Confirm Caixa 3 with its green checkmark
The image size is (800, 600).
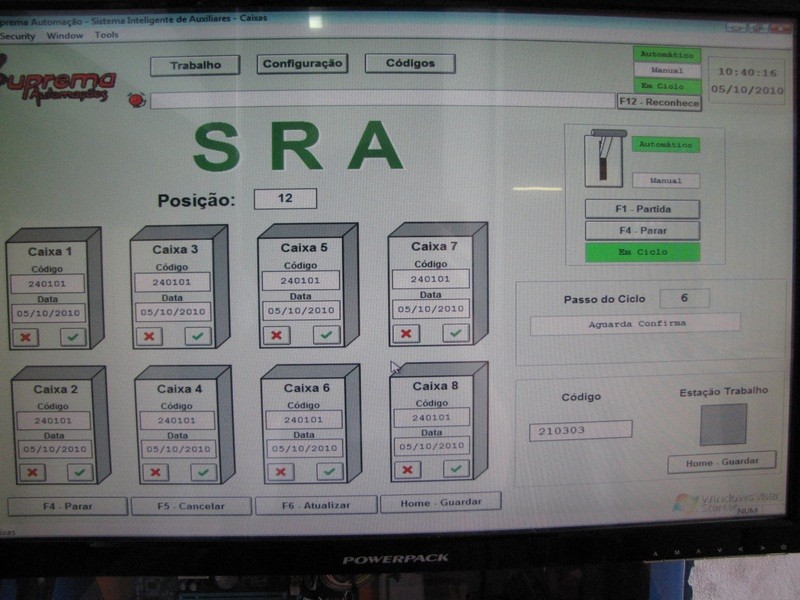(x=198, y=336)
